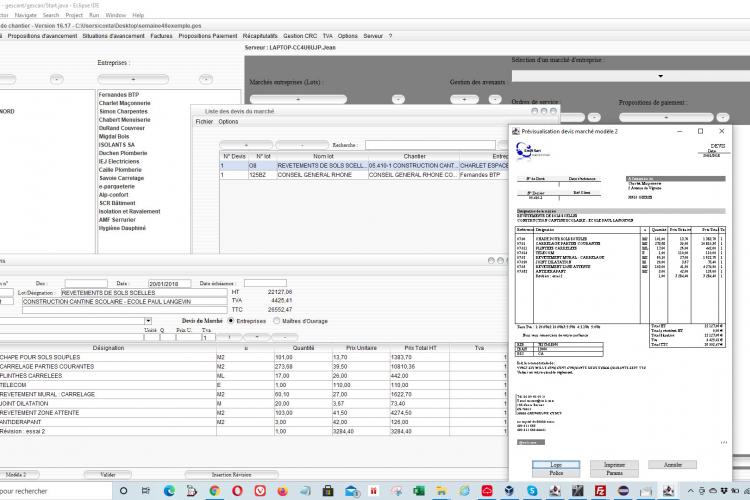This screenshot has width=750, height=500.
Task: Open Fichier menu in devis list window
Action: [204, 122]
